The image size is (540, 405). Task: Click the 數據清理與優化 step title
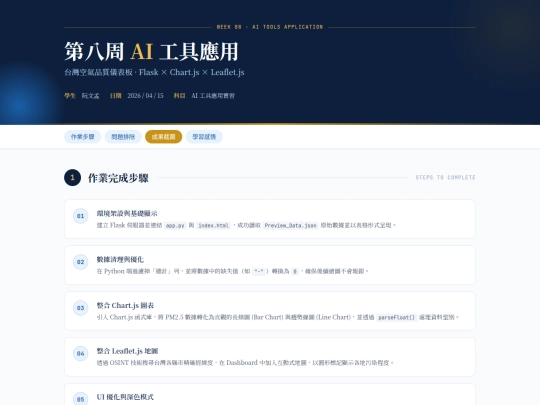coord(120,259)
